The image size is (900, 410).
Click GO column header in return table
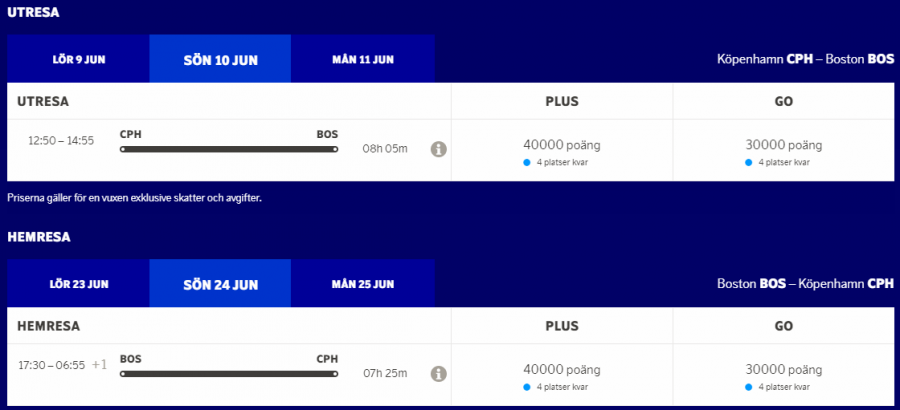[x=783, y=326]
